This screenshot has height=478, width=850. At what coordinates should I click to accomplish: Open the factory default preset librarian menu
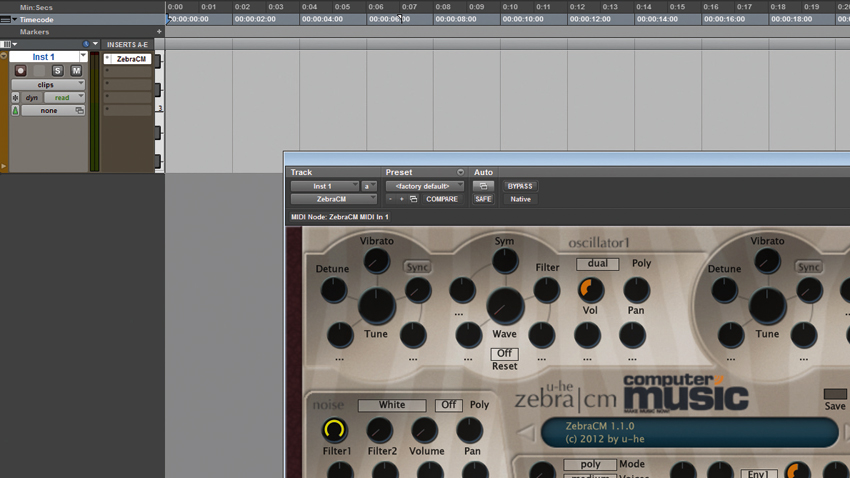[x=424, y=186]
